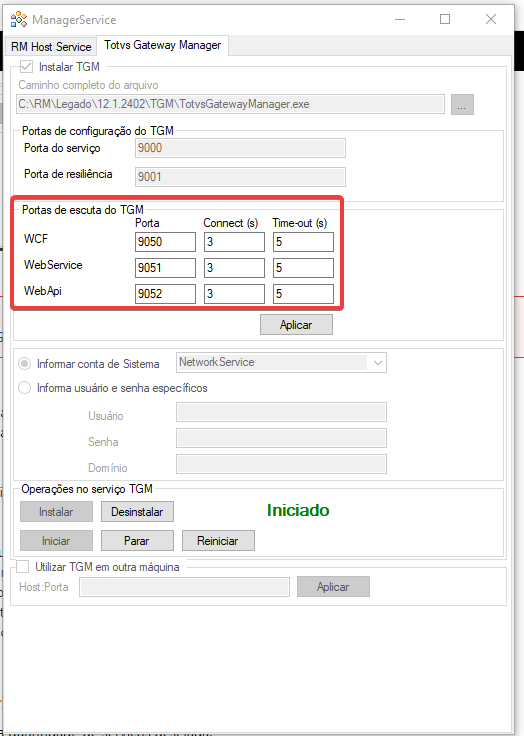Click the WebService Time-out (s) field
The height and width of the screenshot is (736, 524).
click(303, 268)
